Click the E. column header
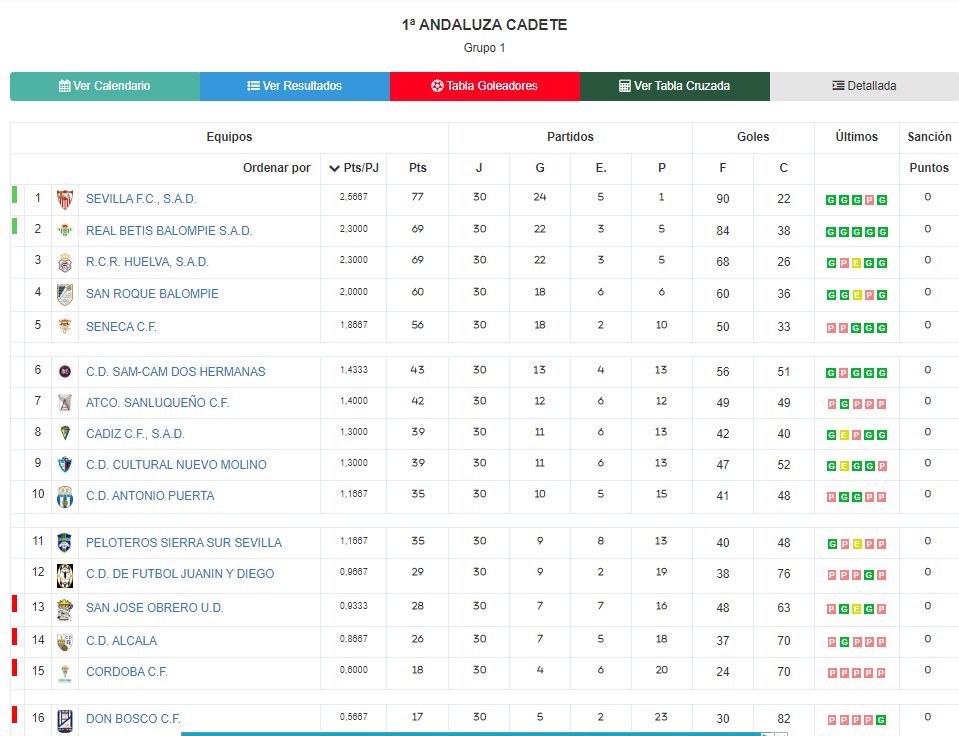This screenshot has width=959, height=736. tap(601, 168)
